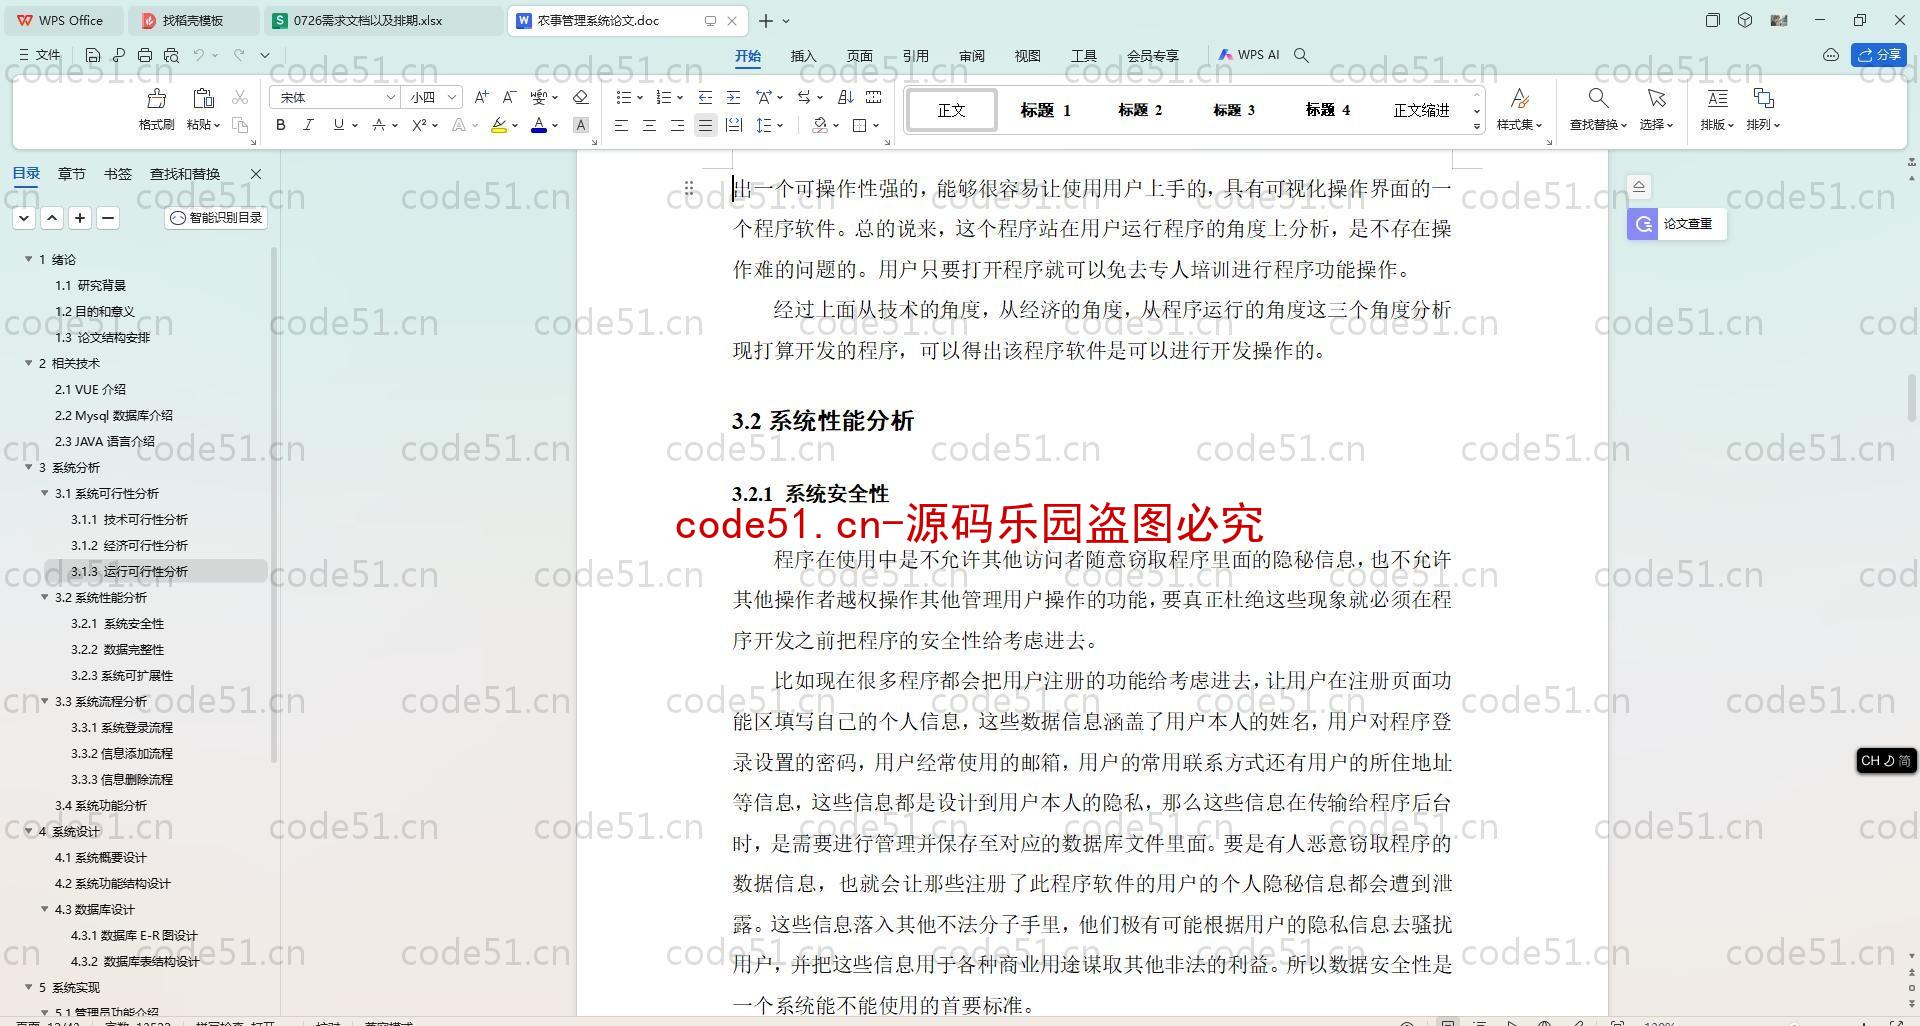Demote outline level with minus button

tap(108, 217)
